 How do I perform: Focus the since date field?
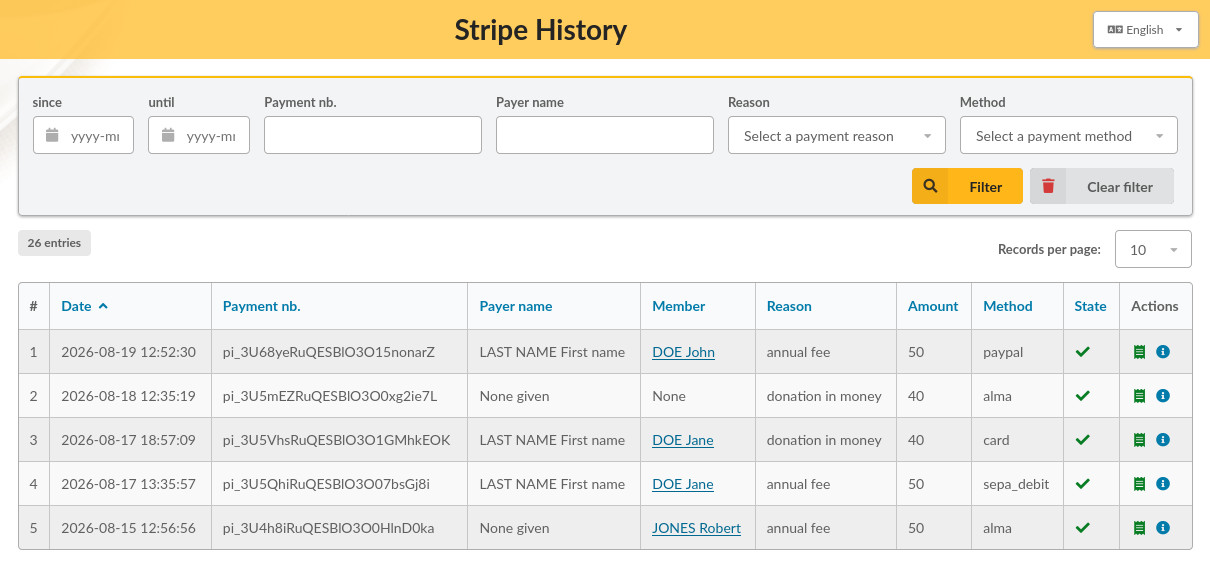pyautogui.click(x=83, y=135)
